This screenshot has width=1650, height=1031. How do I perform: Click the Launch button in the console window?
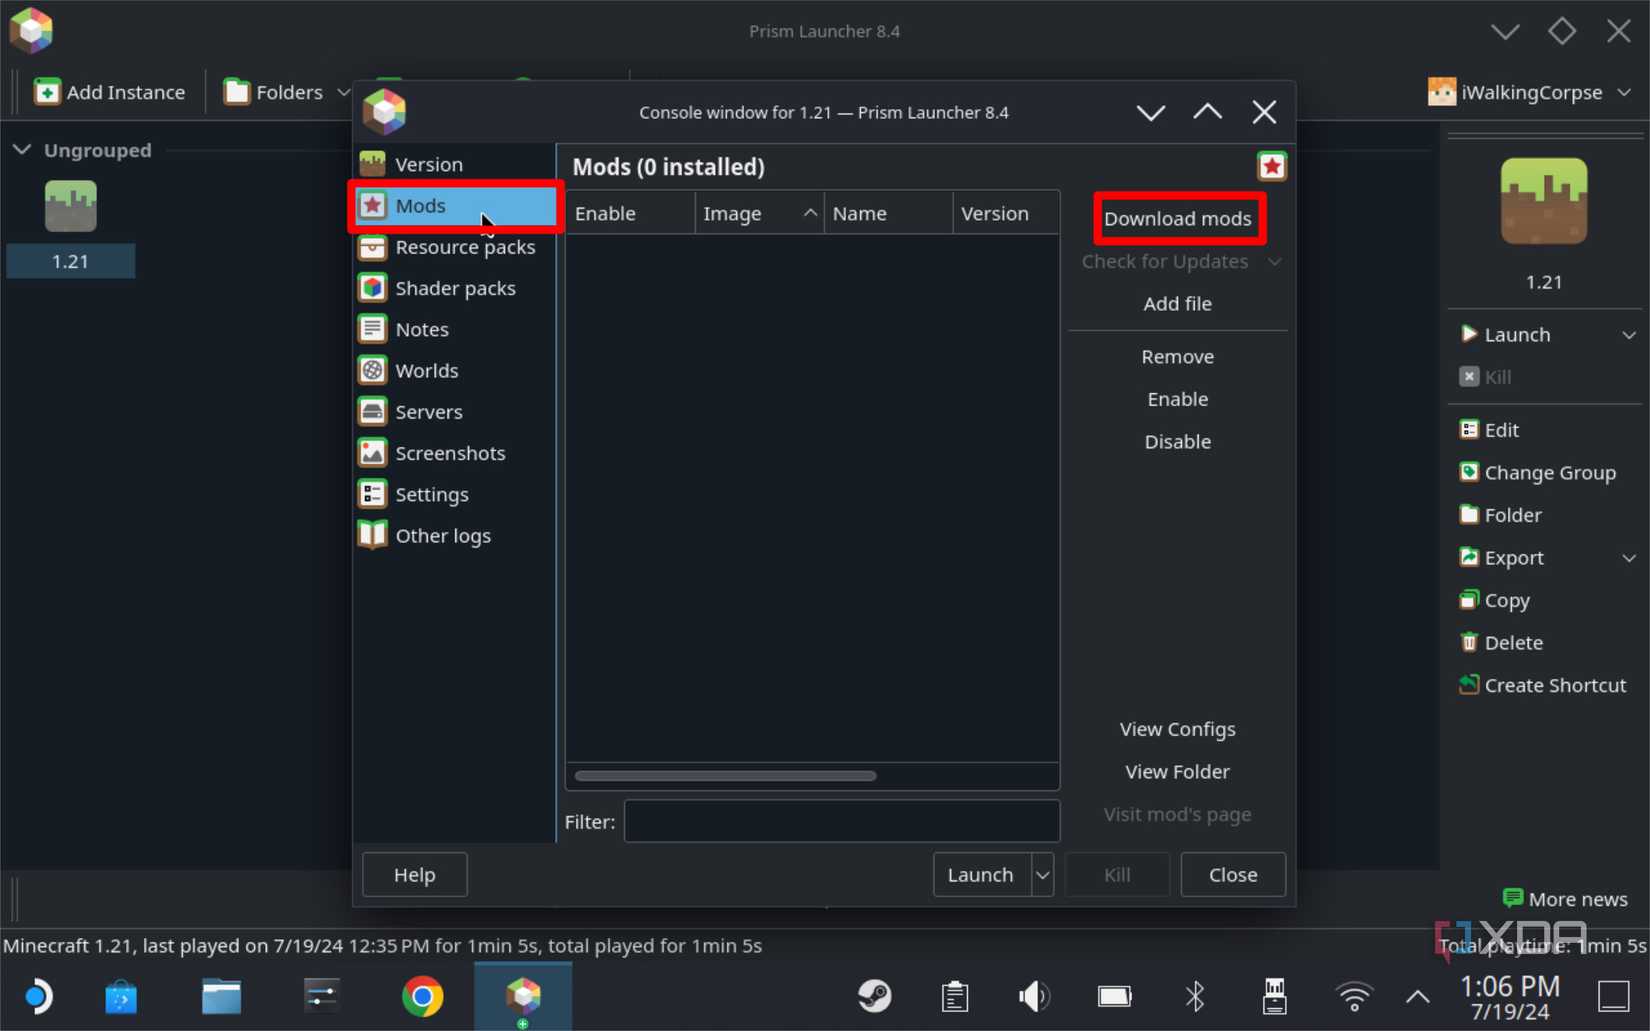(981, 874)
